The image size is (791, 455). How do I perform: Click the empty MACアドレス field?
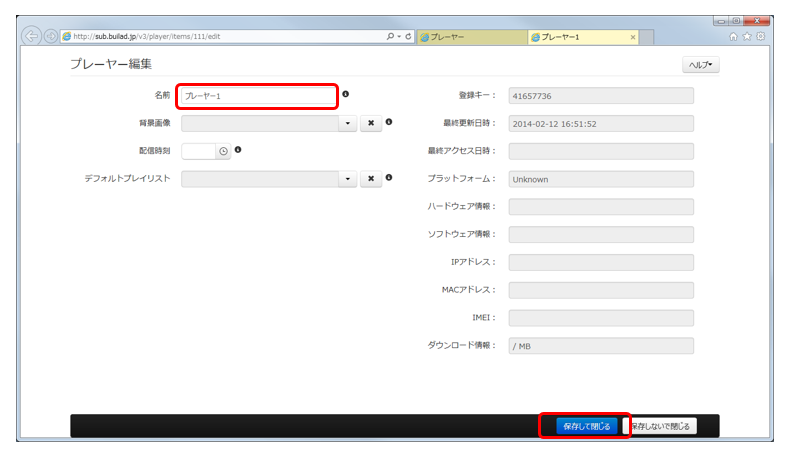pyautogui.click(x=601, y=290)
